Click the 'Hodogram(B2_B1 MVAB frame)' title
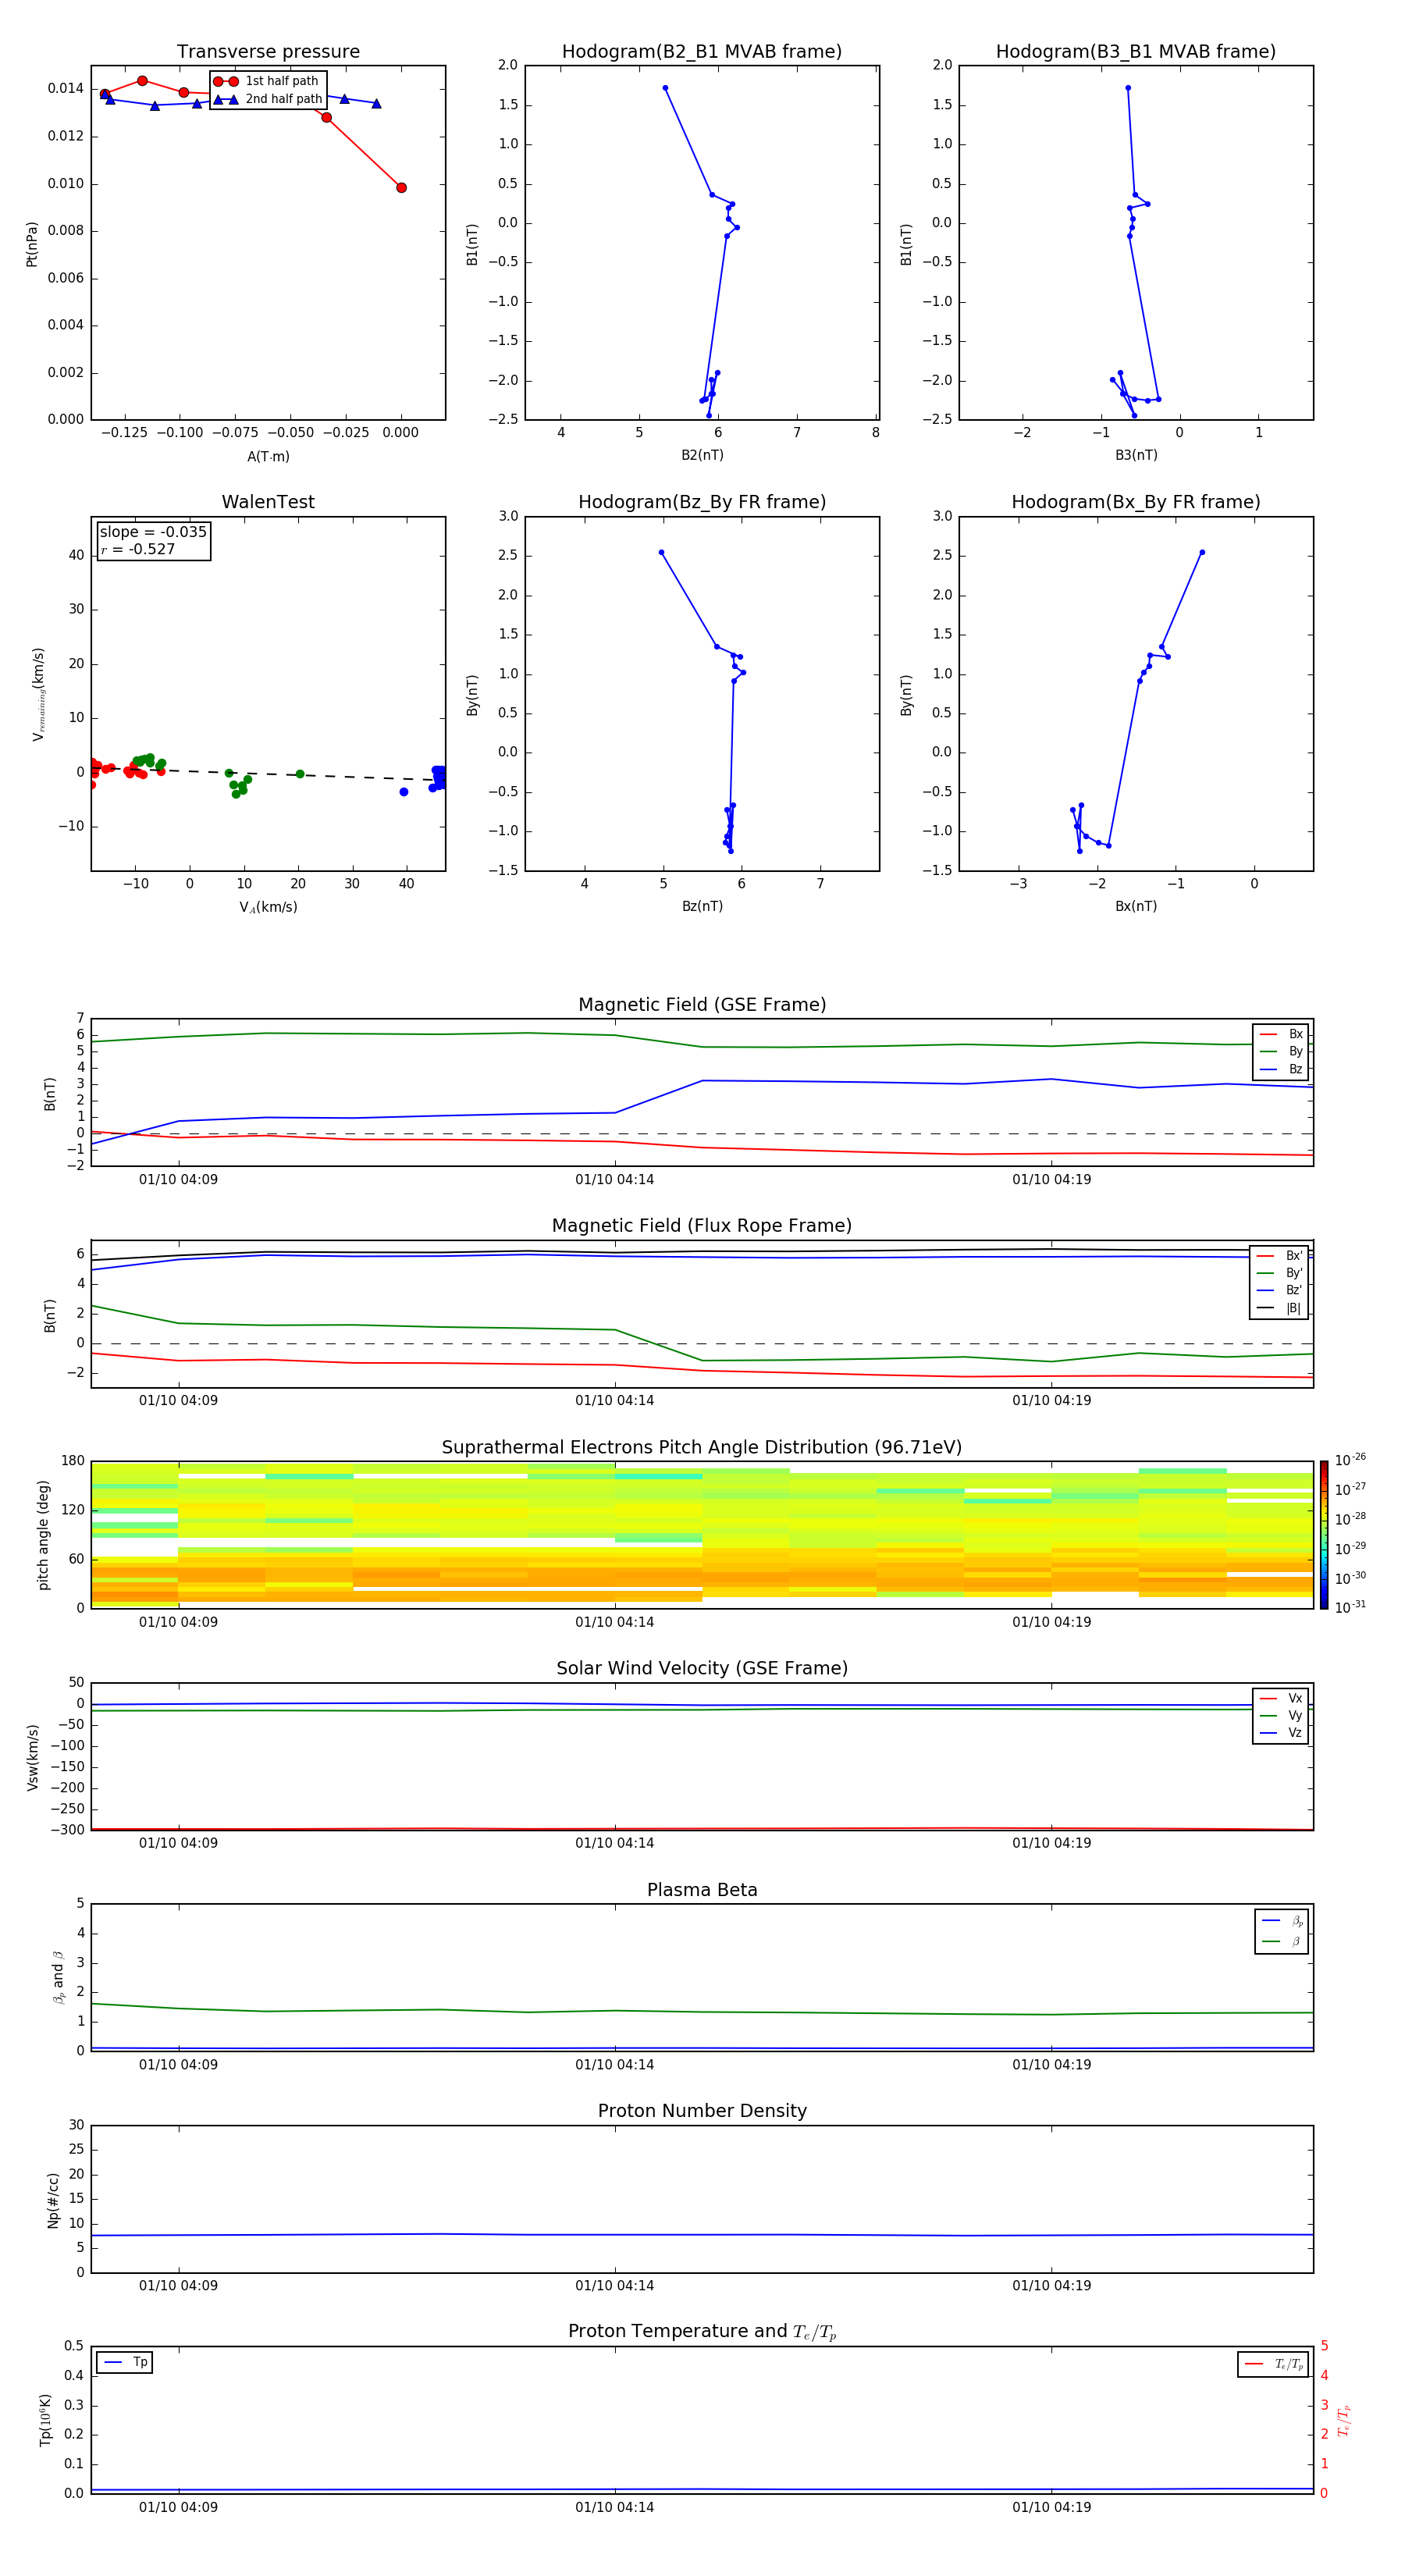Image resolution: width=1405 pixels, height=2576 pixels. (x=701, y=51)
